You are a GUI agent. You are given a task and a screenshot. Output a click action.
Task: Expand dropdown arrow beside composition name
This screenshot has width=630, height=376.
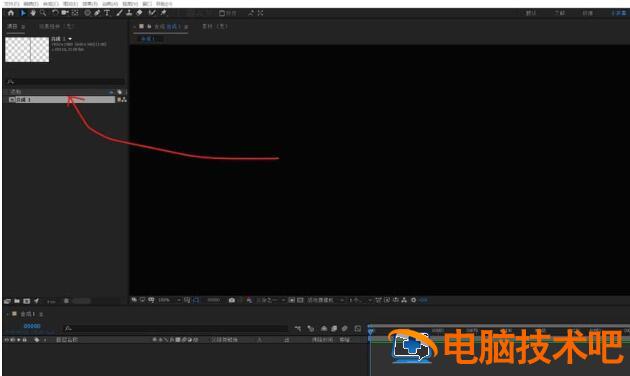click(x=70, y=39)
